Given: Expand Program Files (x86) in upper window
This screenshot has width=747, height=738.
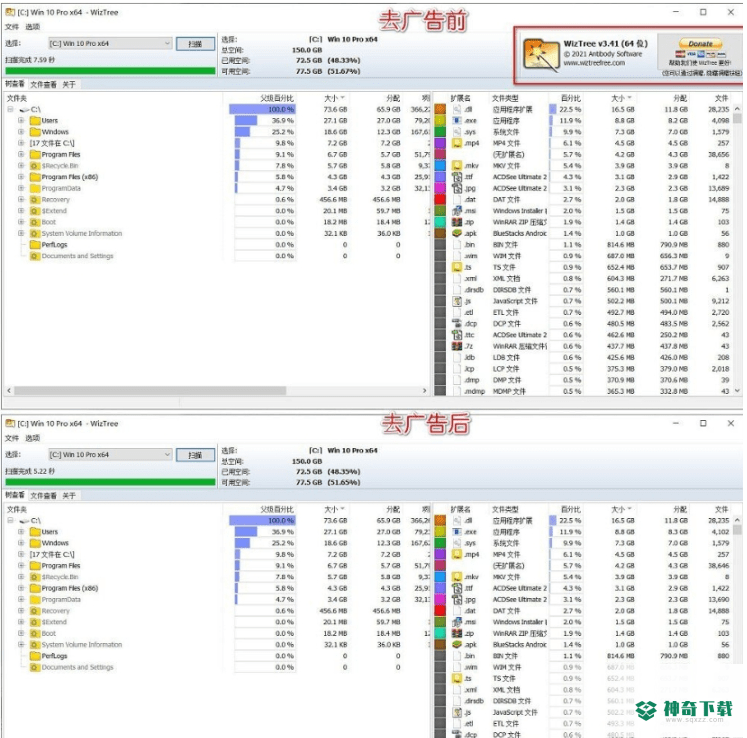Looking at the screenshot, I should pyautogui.click(x=21, y=177).
